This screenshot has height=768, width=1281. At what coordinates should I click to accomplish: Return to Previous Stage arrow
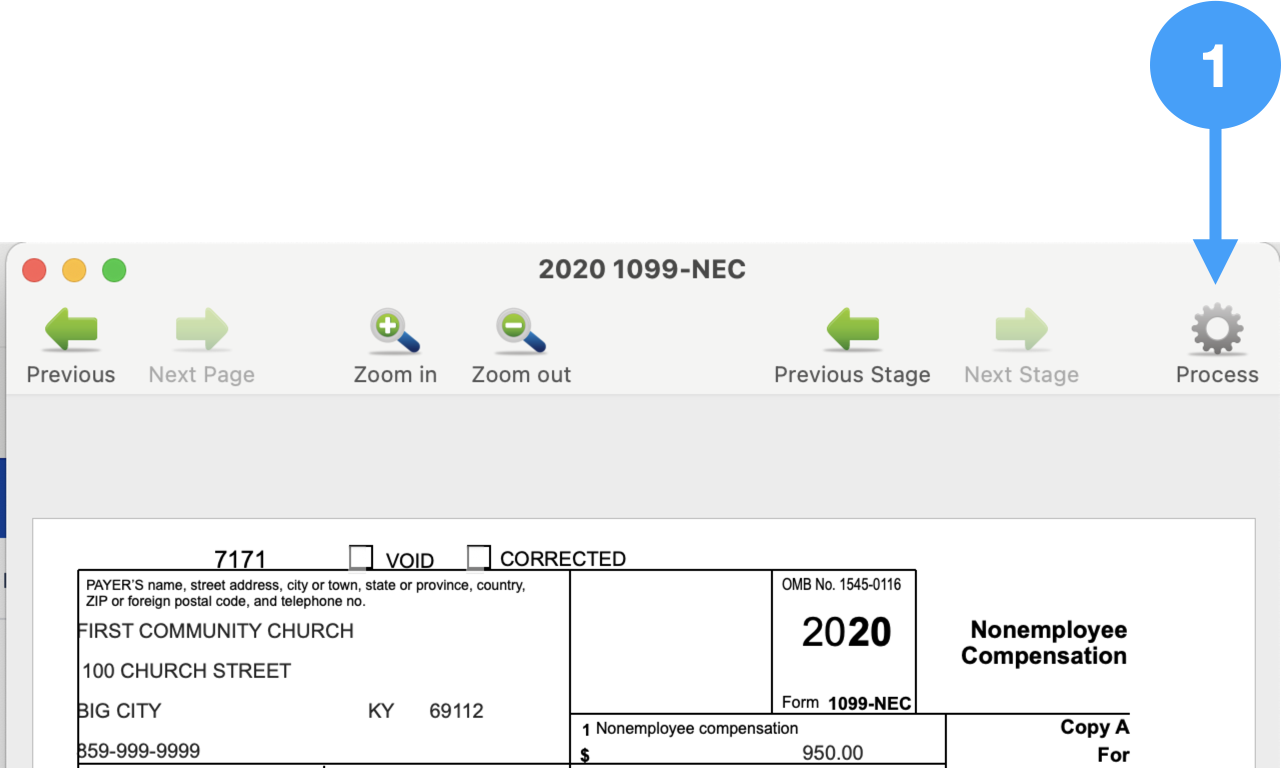852,330
